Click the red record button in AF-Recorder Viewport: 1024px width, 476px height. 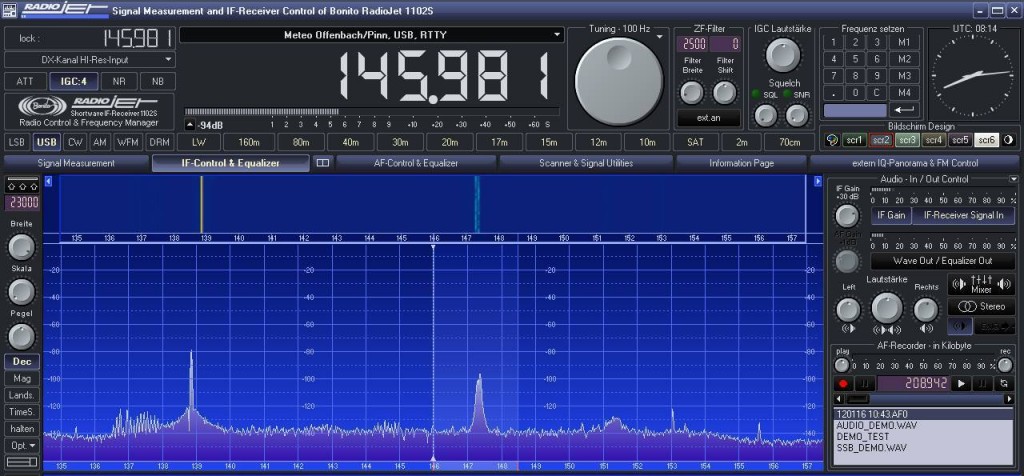[x=843, y=383]
